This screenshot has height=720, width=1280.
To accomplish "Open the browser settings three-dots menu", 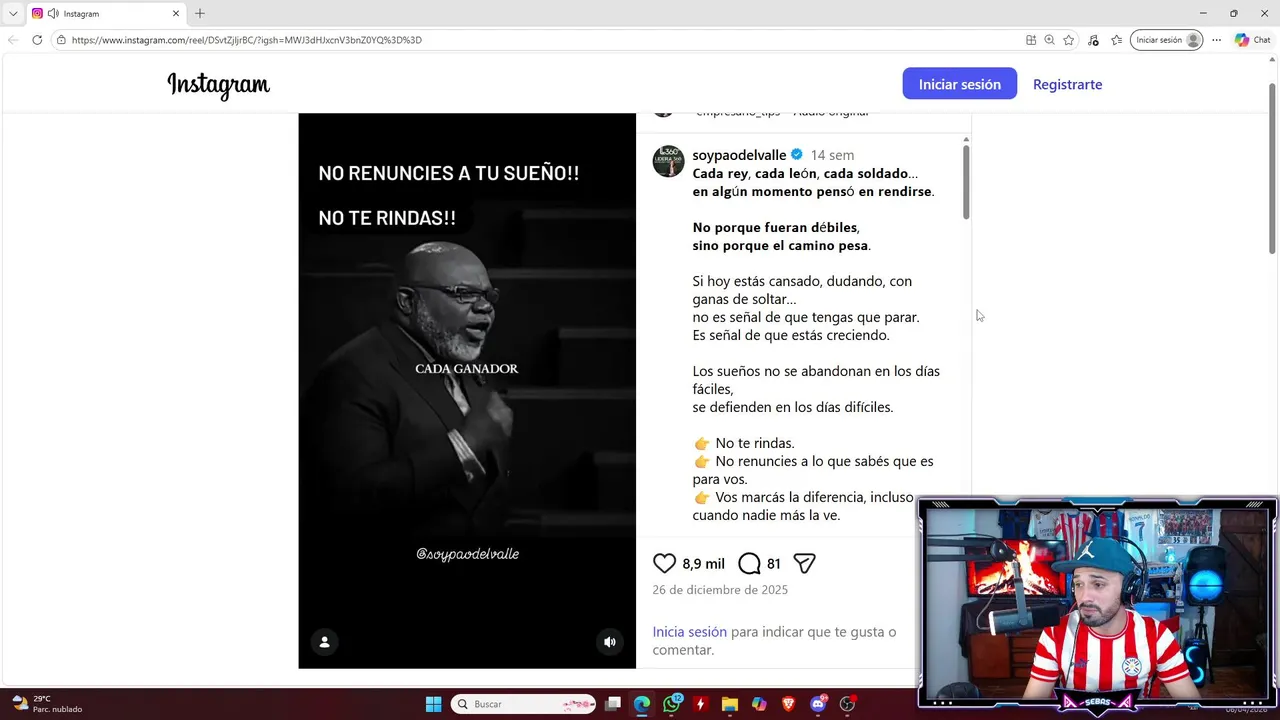I will [x=1216, y=40].
